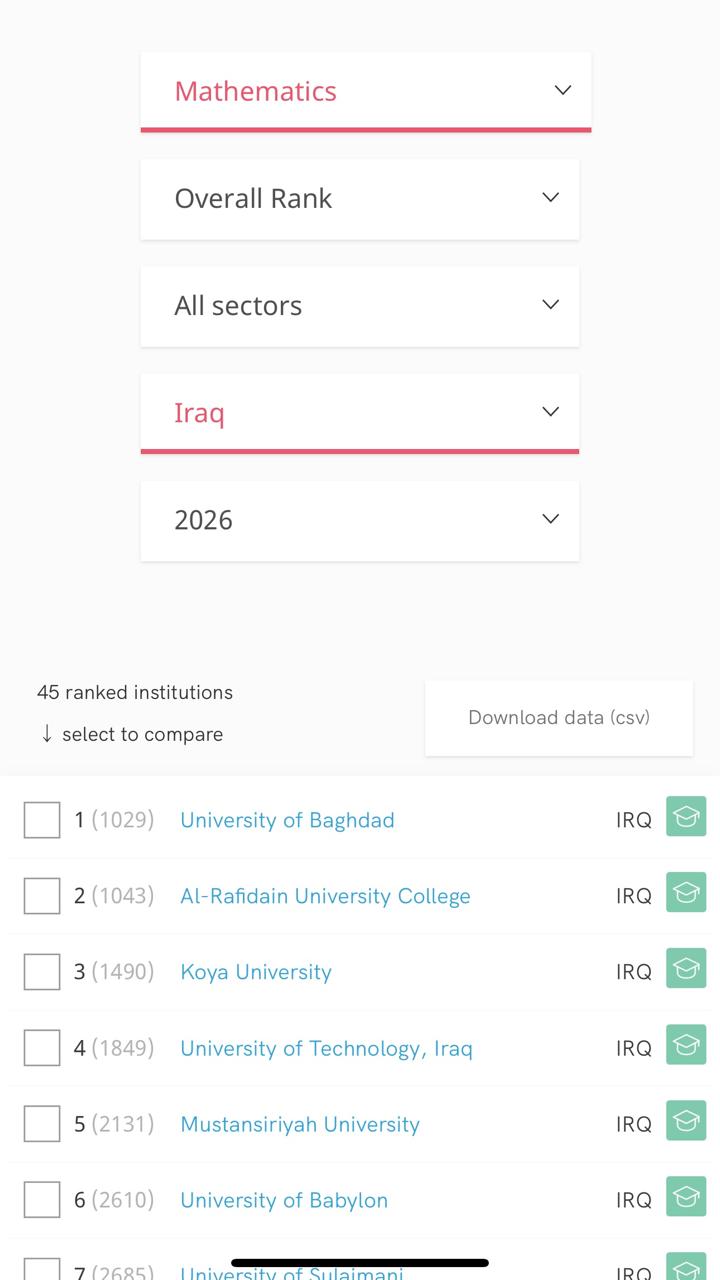720x1280 pixels.
Task: Select the compare checkbox for Koya University
Action: pyautogui.click(x=41, y=971)
